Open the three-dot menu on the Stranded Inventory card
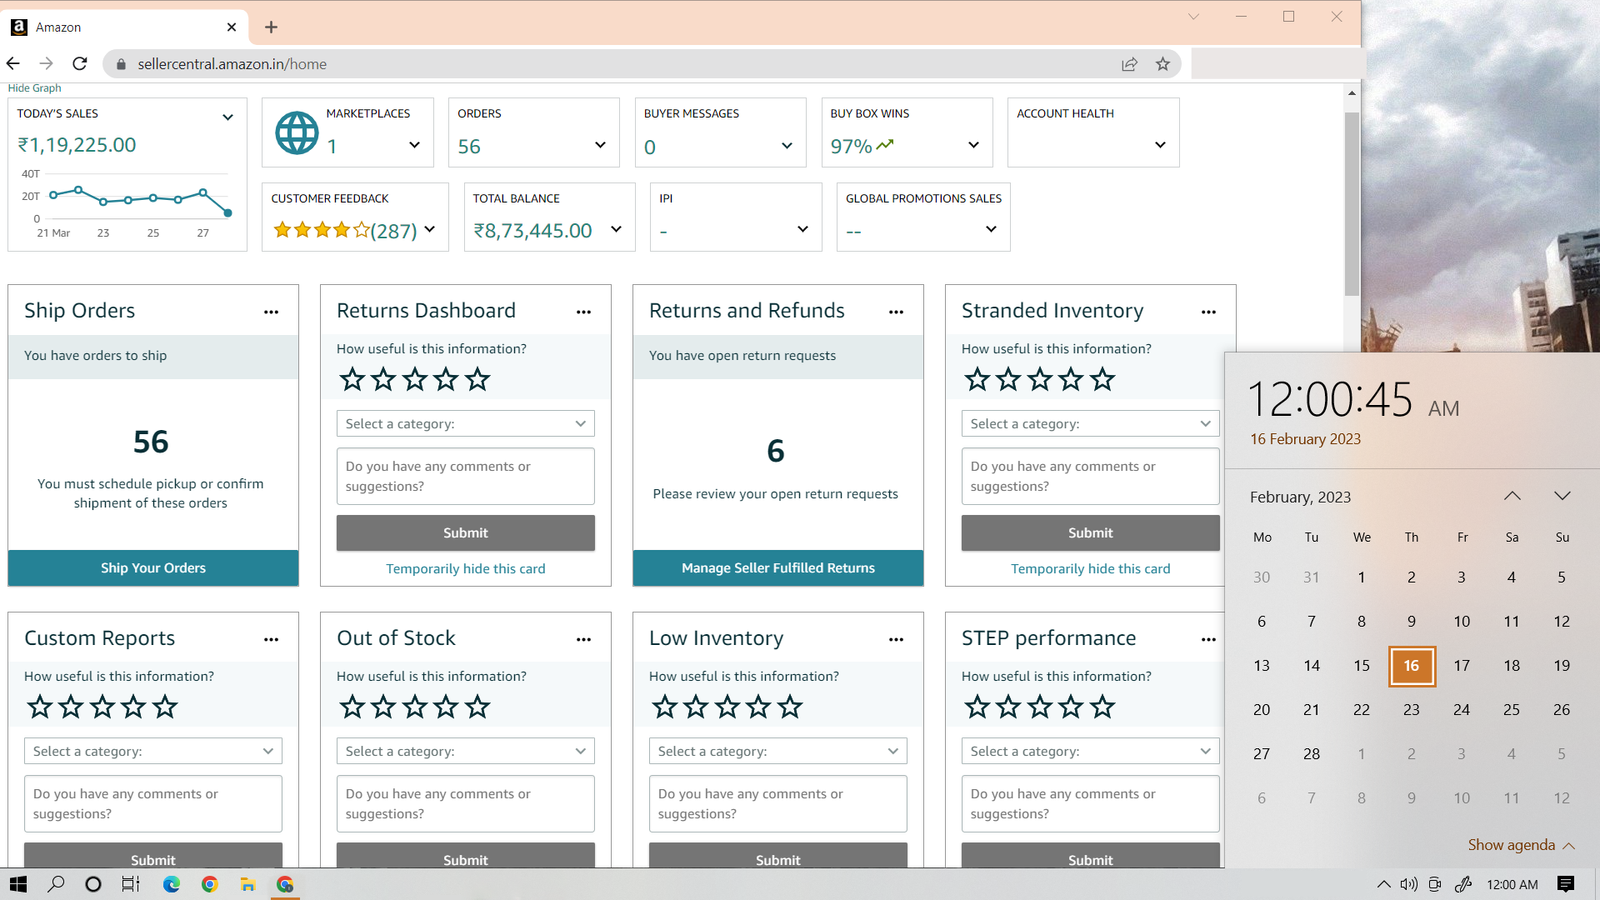This screenshot has height=900, width=1600. point(1208,312)
